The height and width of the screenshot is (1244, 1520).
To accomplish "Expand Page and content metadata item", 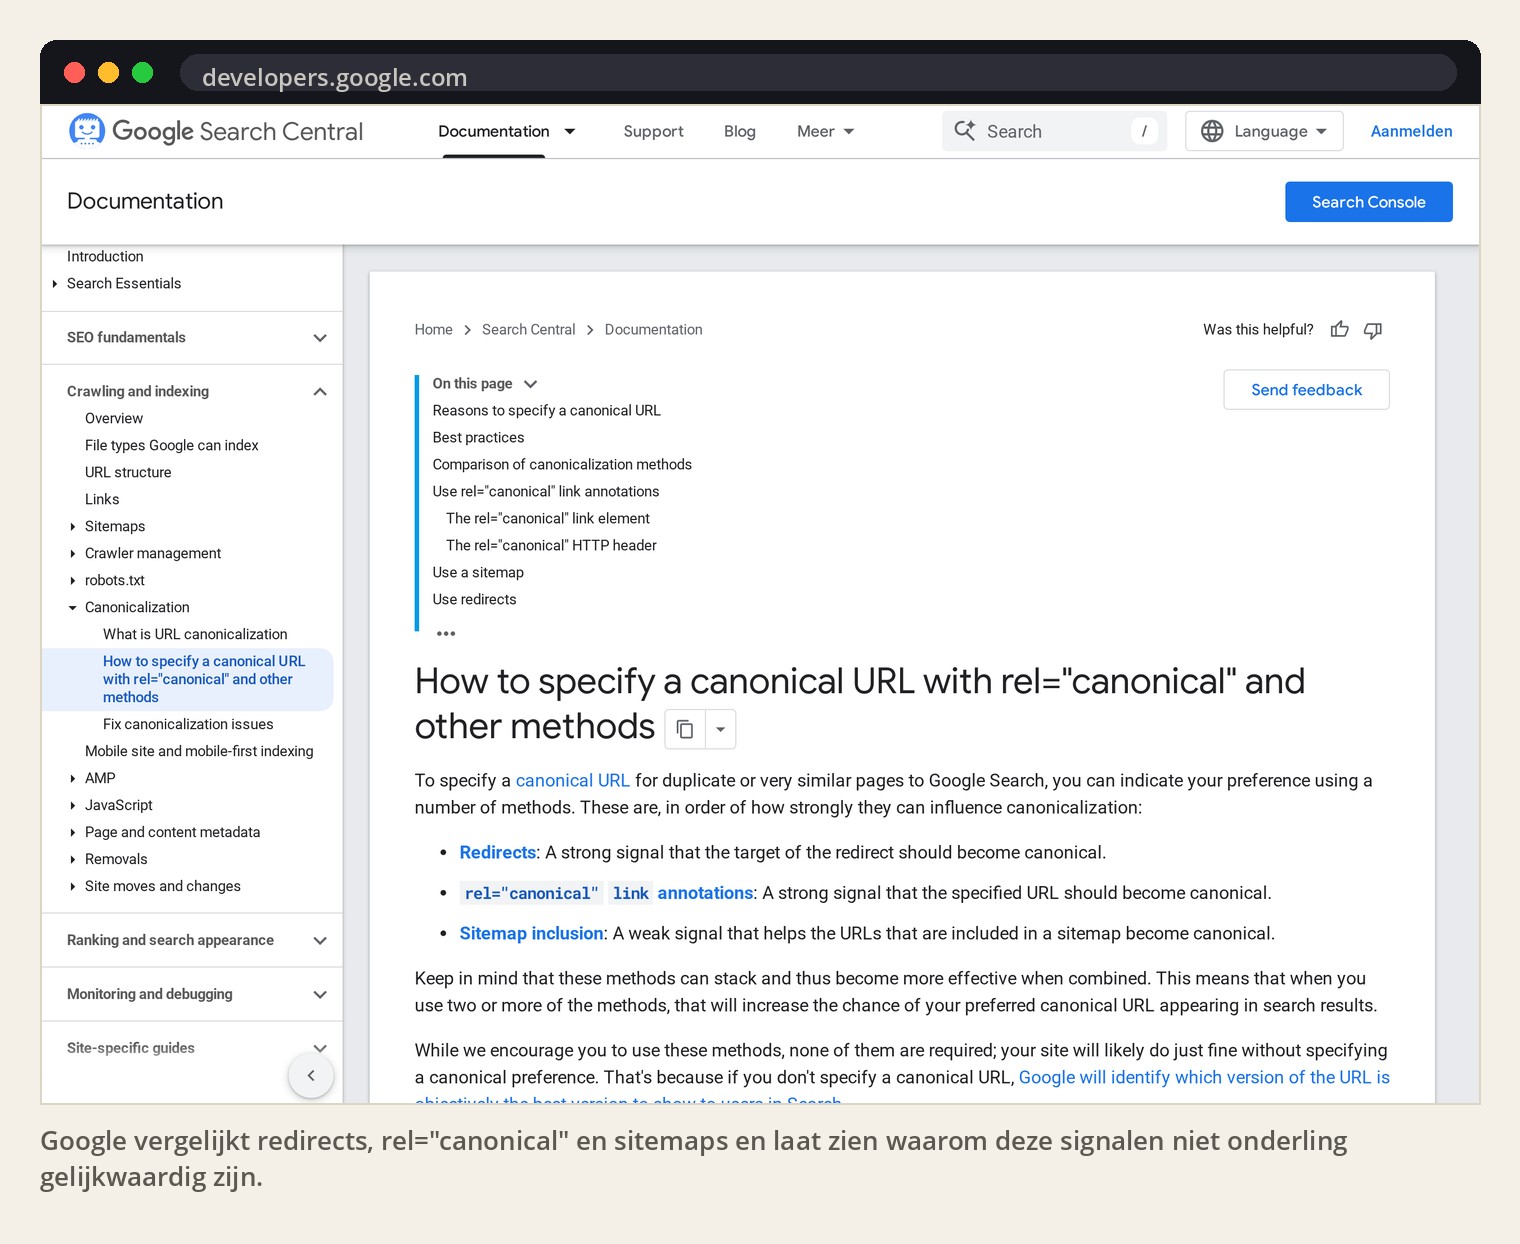I will (x=72, y=833).
